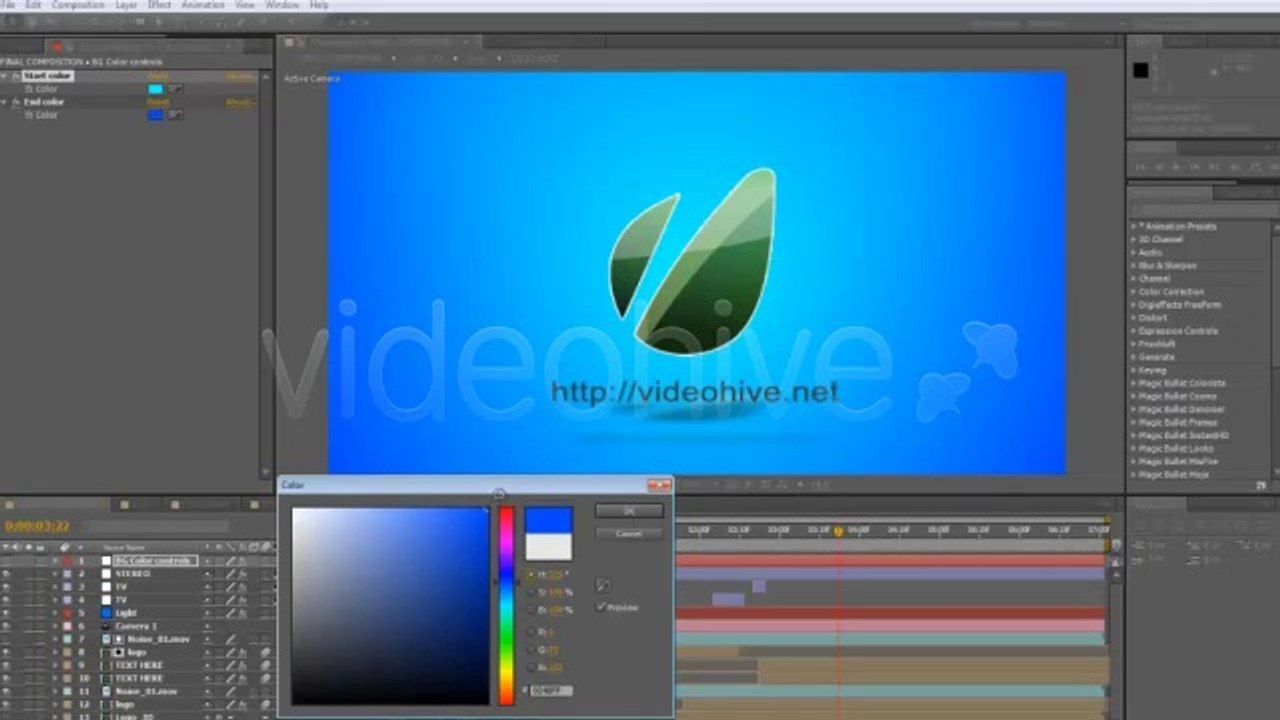Expand the Color Correction effects category
This screenshot has height=720, width=1280.
click(x=1134, y=292)
